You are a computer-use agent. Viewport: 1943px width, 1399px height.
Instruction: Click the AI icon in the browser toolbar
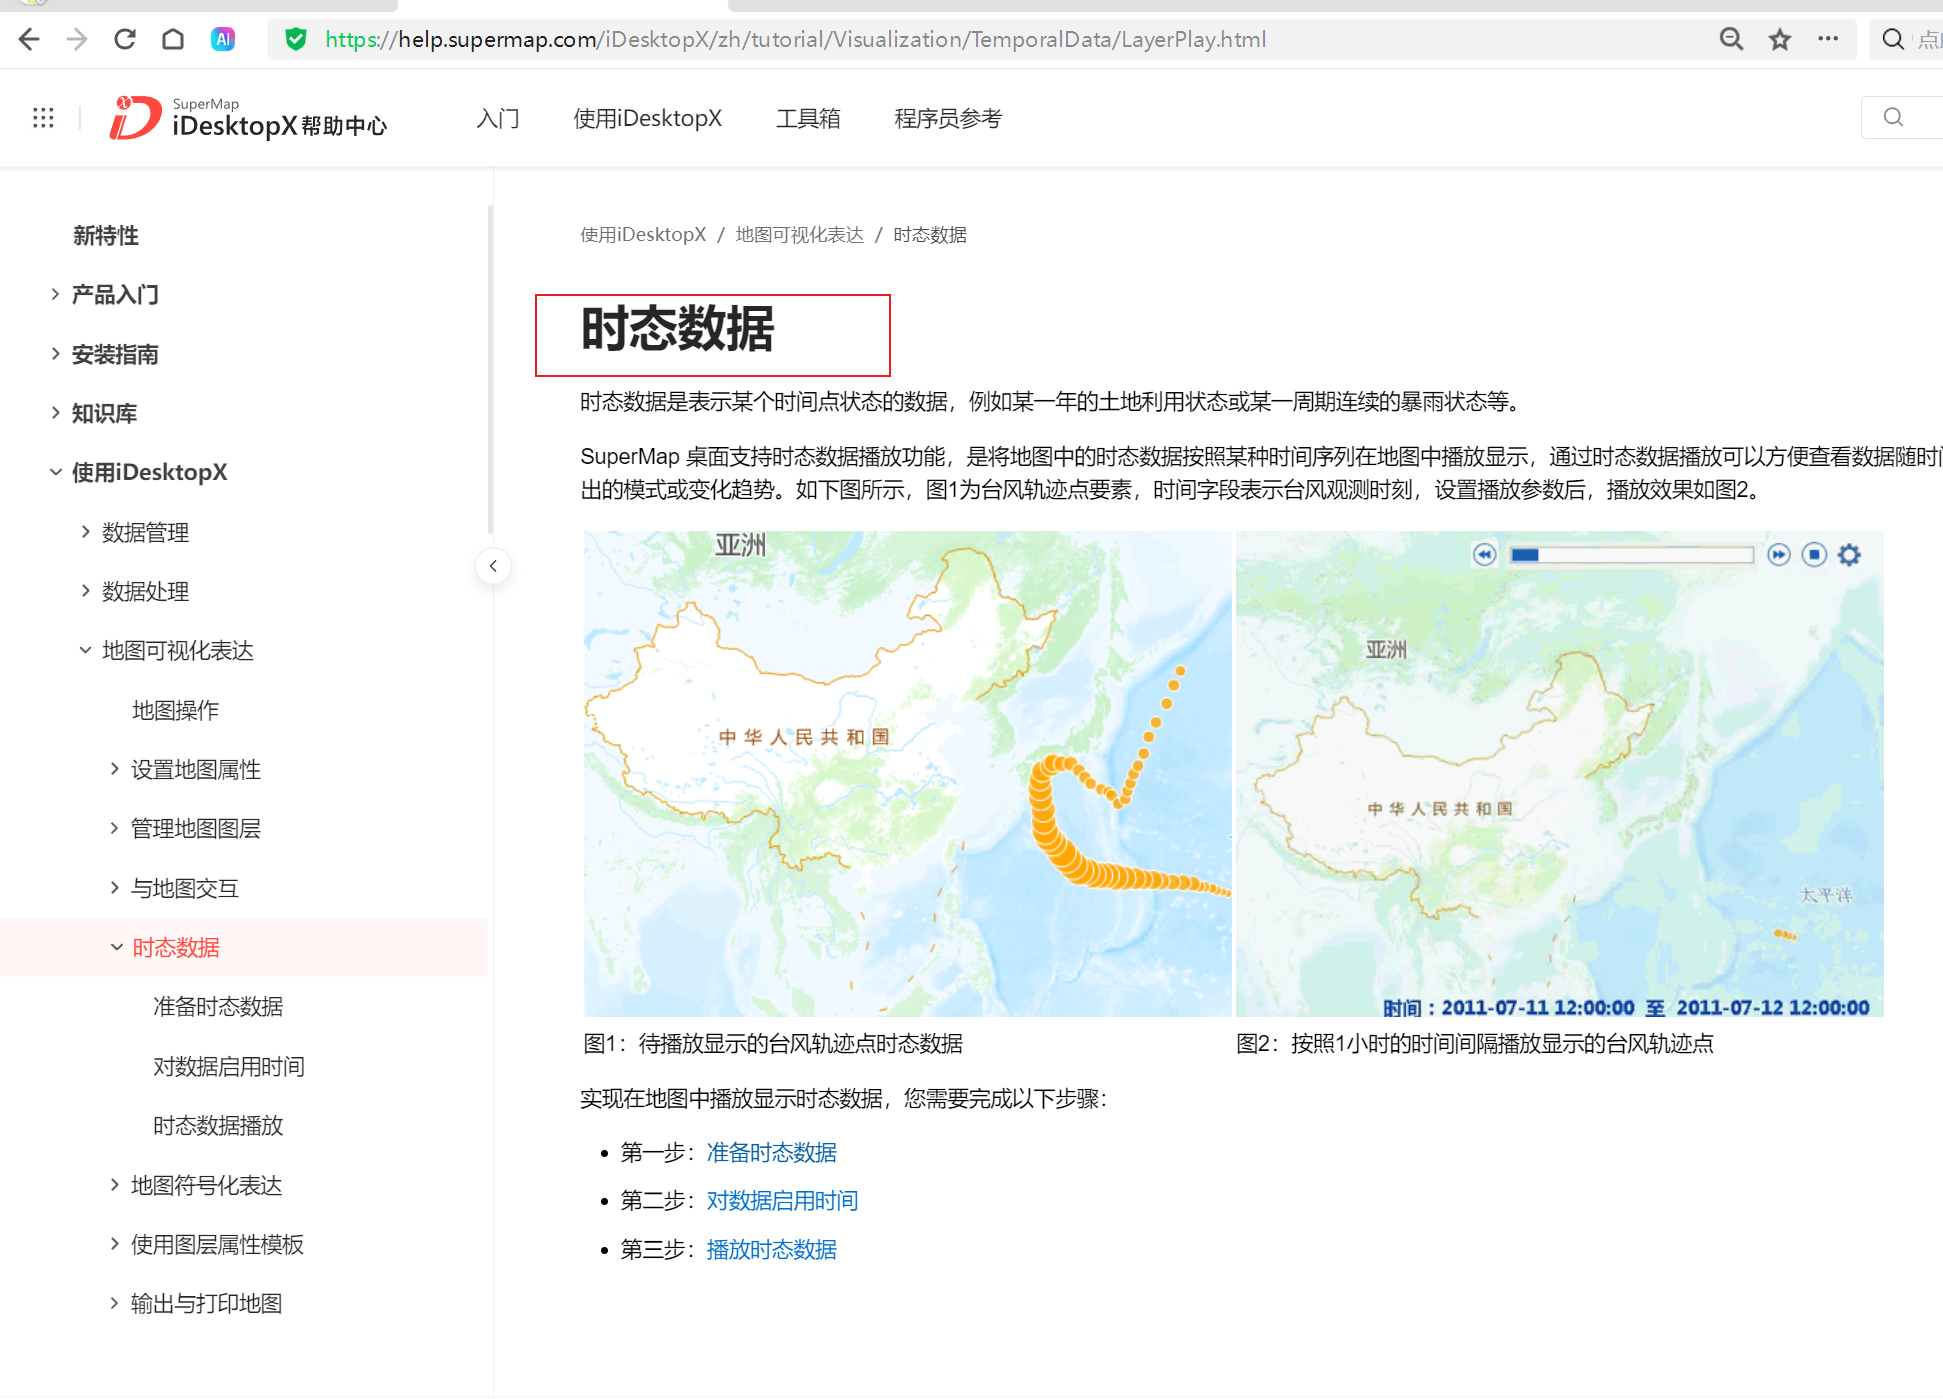point(222,39)
